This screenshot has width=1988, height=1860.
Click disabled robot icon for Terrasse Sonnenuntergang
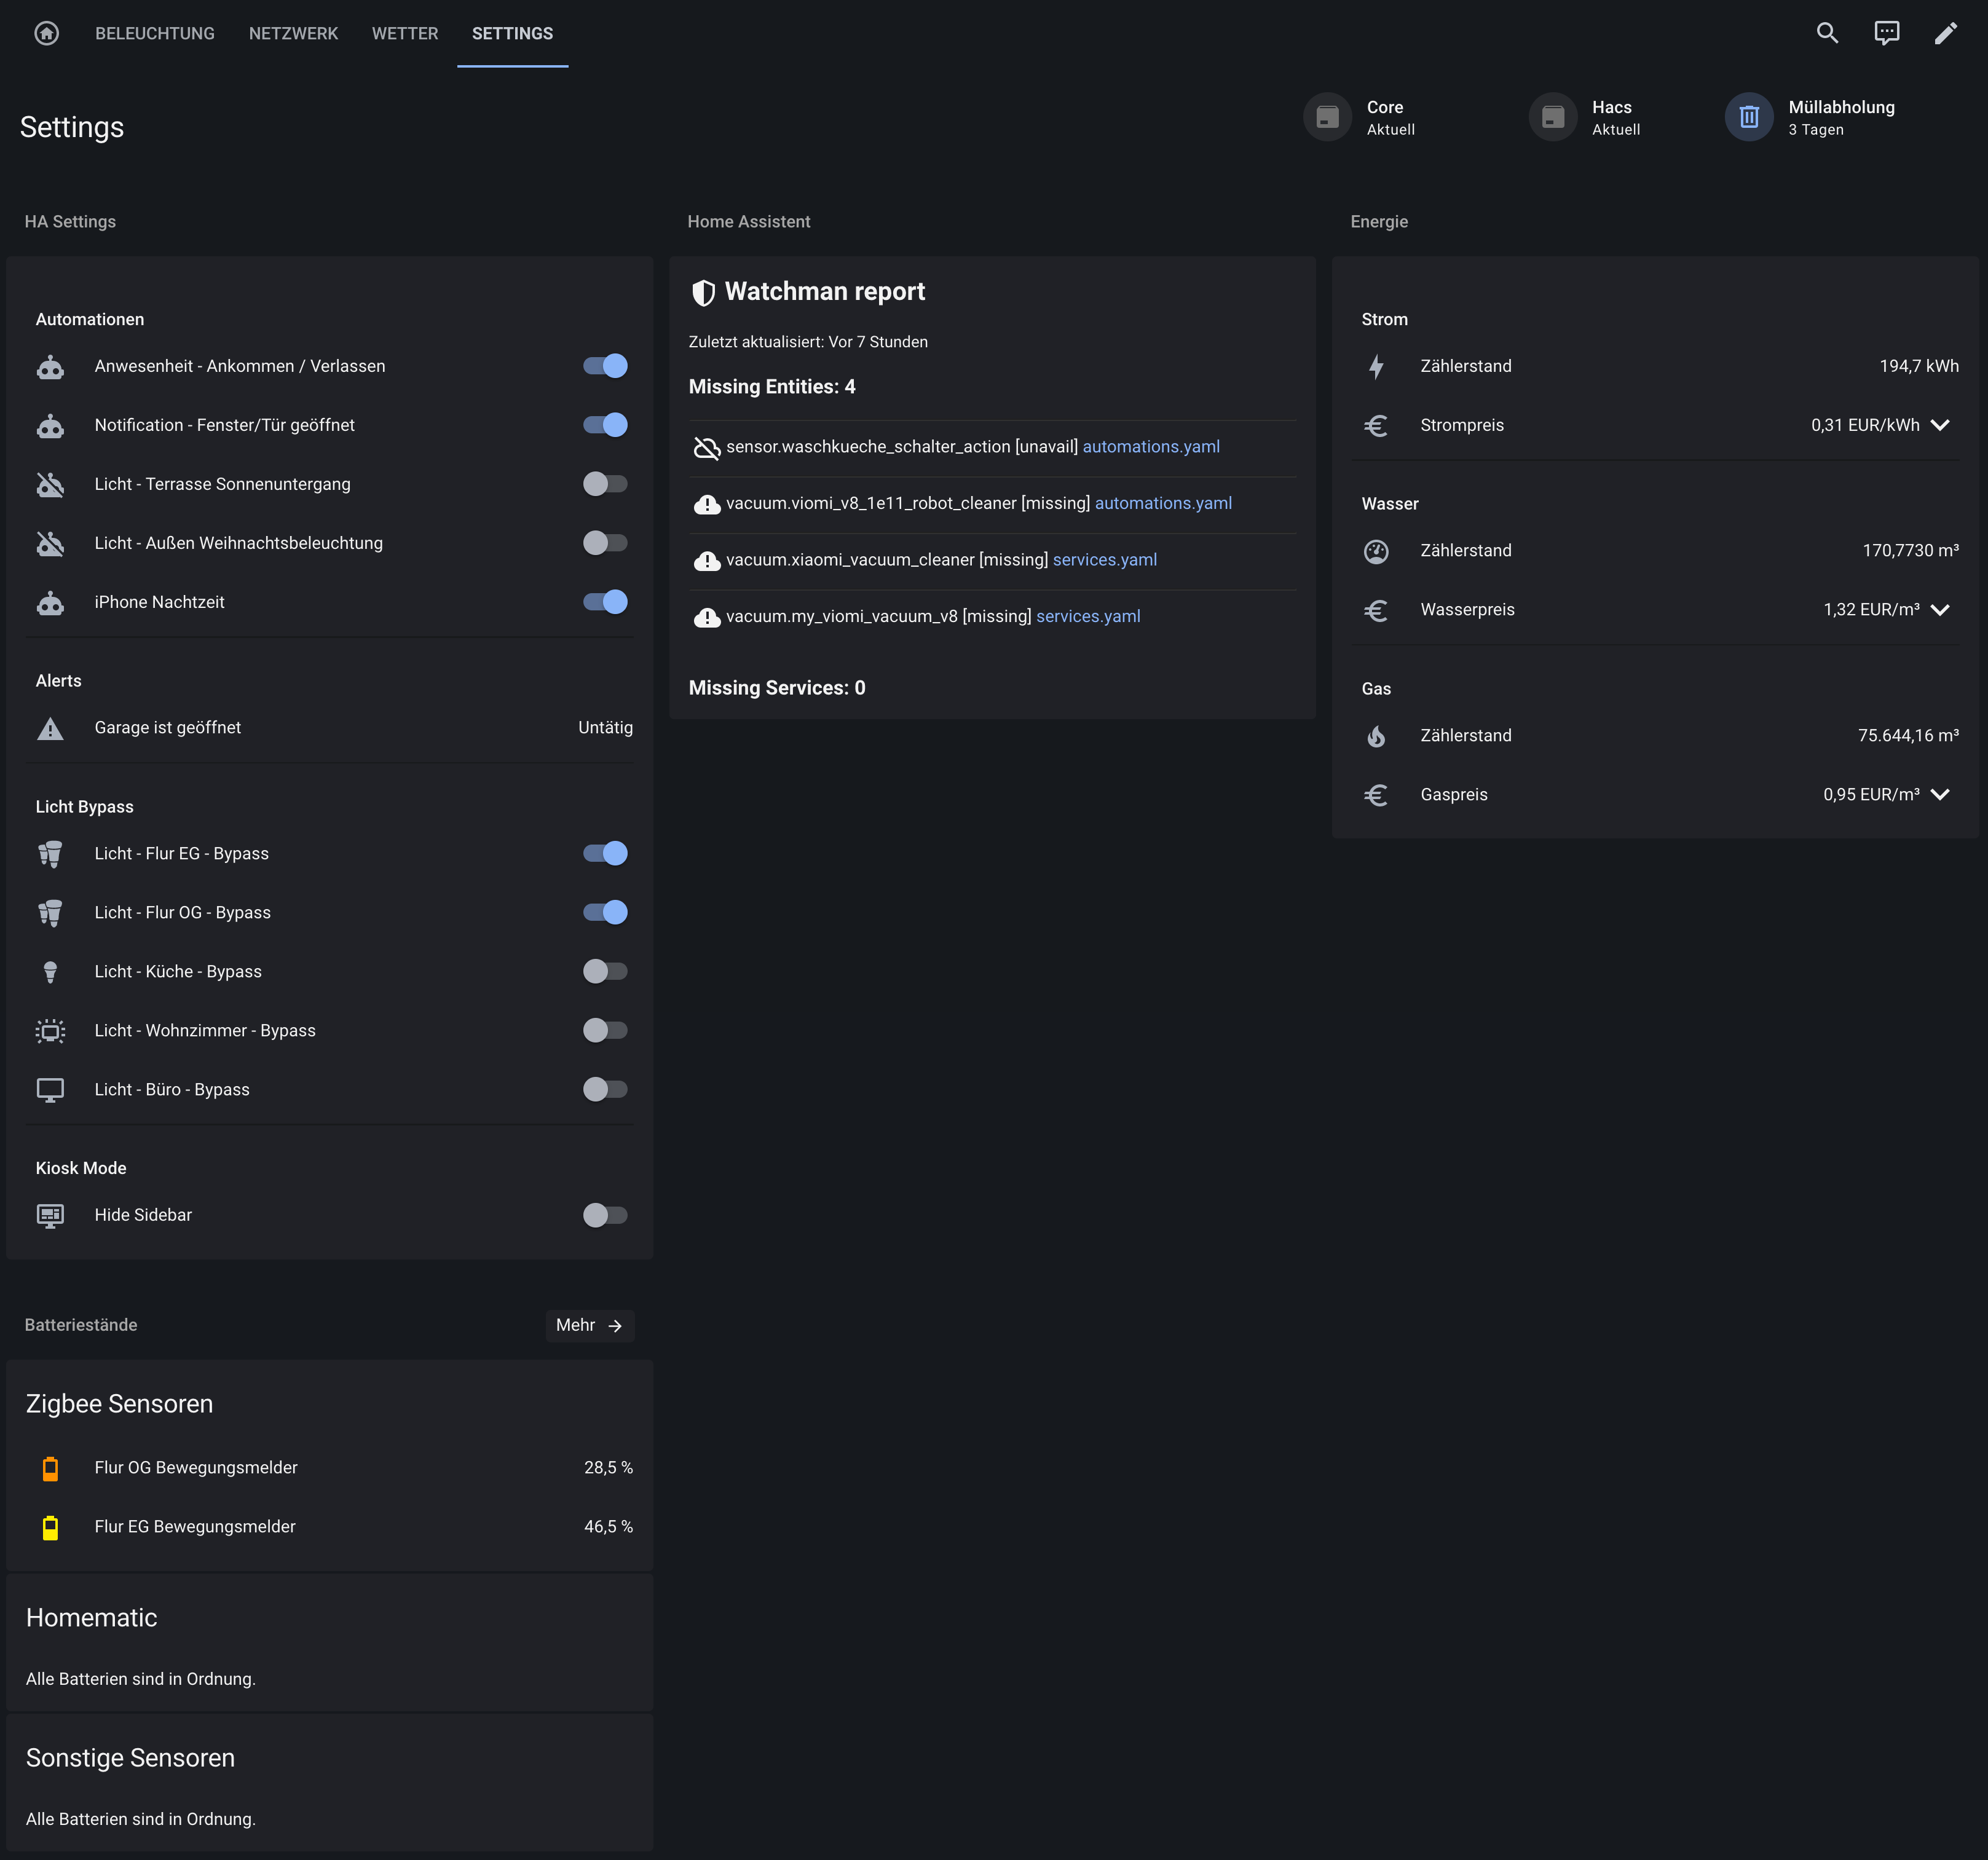[50, 485]
